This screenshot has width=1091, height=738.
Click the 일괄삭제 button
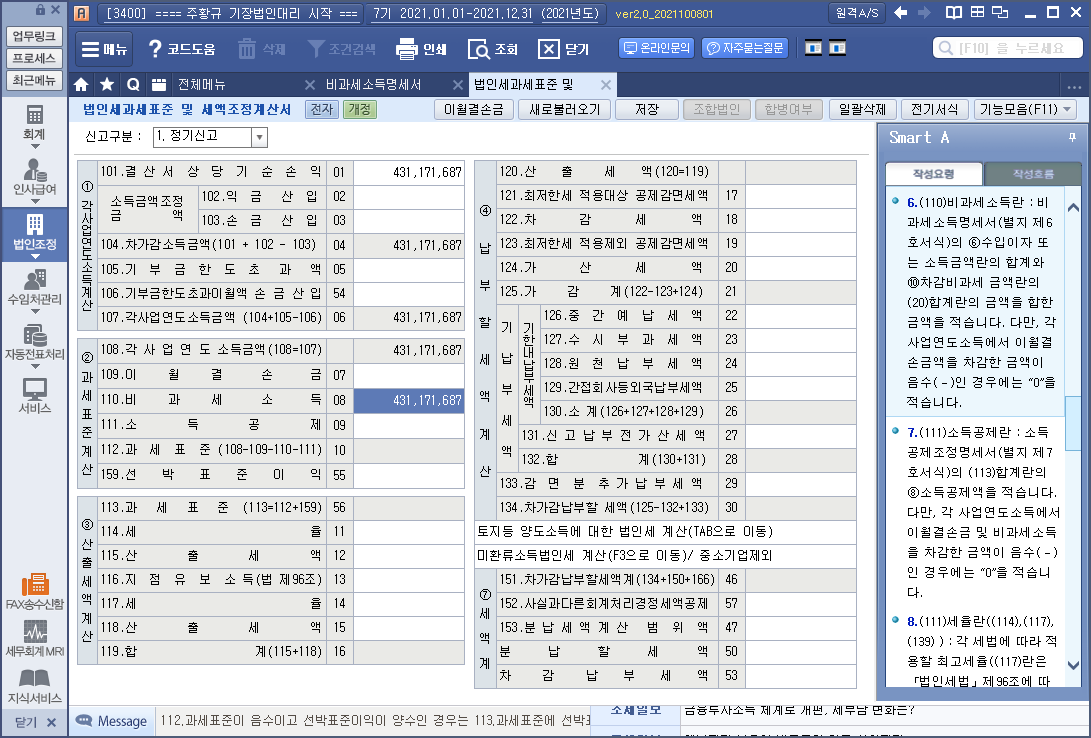tap(862, 109)
